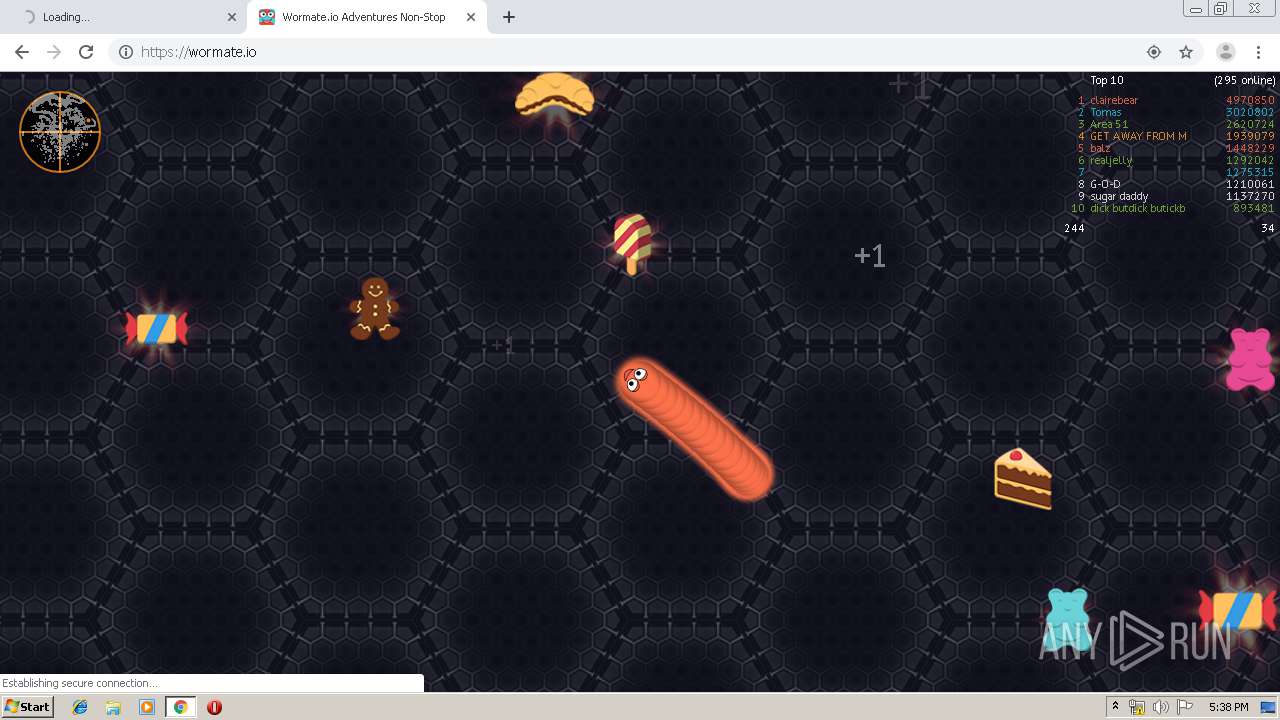The image size is (1280, 720).
Task: Open the Chrome profile avatar menu
Action: [x=1225, y=52]
